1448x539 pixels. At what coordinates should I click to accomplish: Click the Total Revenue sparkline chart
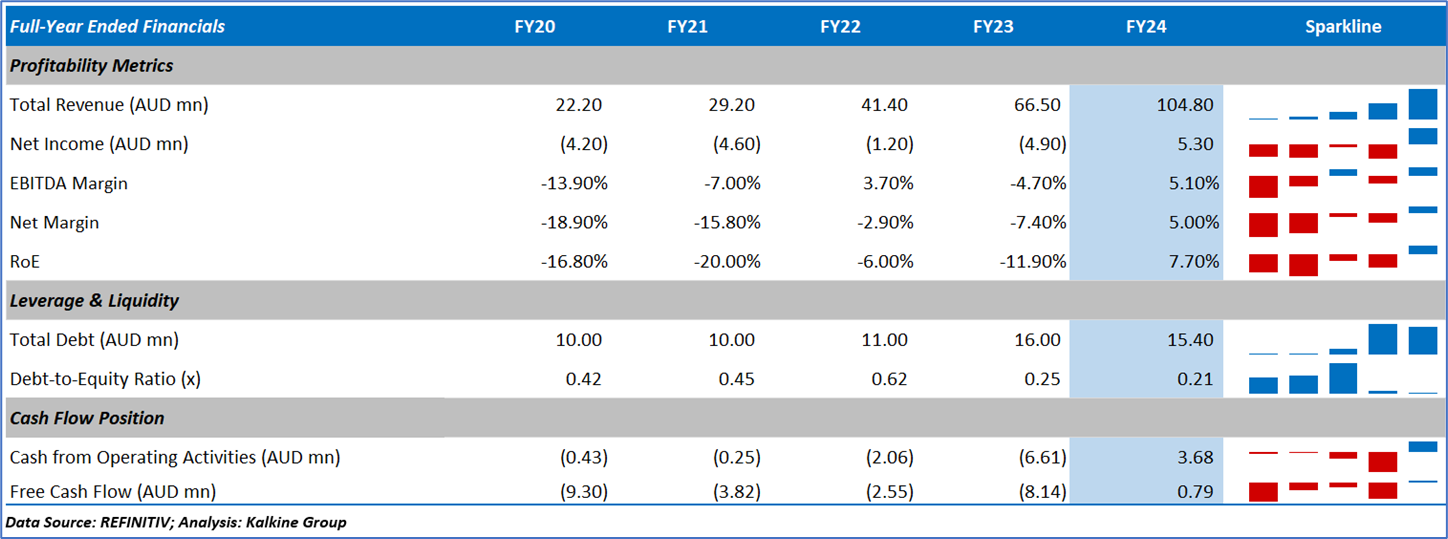(x=1342, y=105)
